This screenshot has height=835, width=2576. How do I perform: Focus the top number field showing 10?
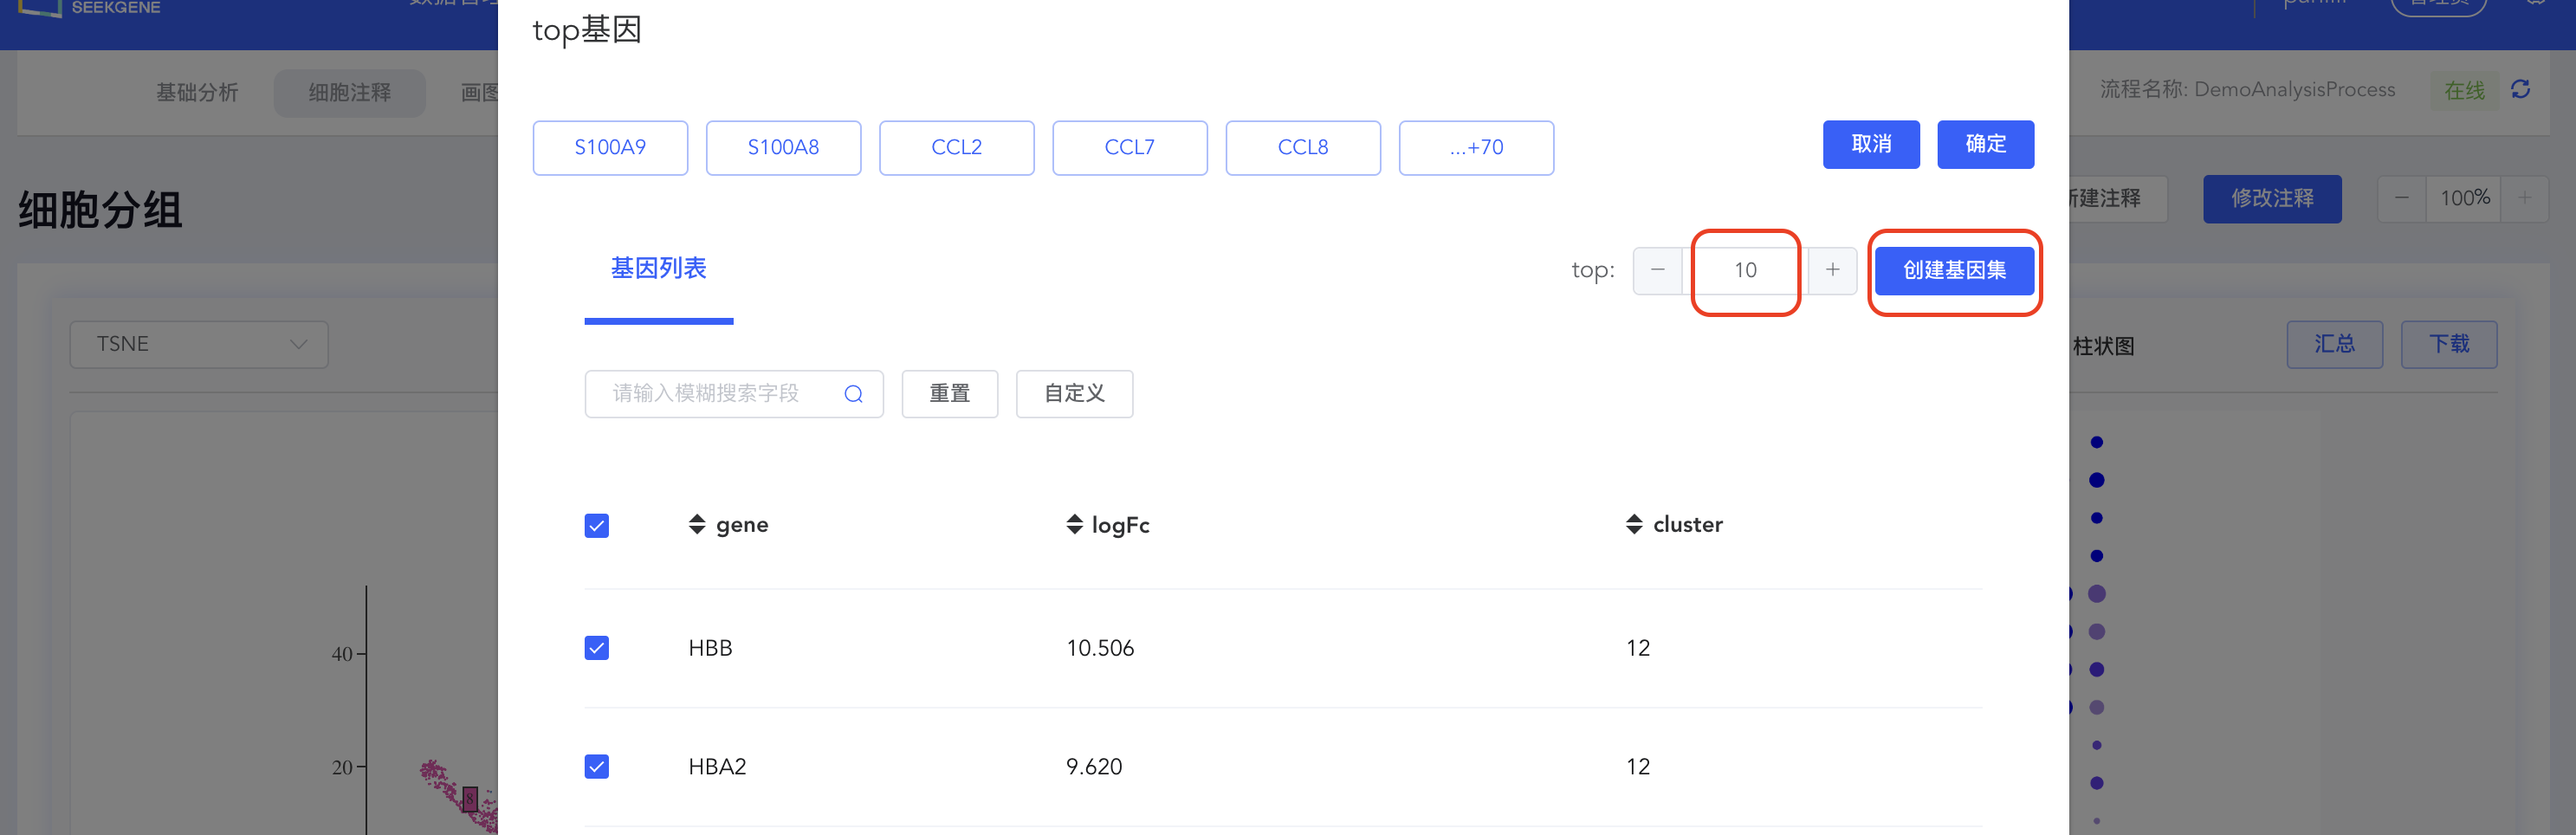pyautogui.click(x=1745, y=270)
